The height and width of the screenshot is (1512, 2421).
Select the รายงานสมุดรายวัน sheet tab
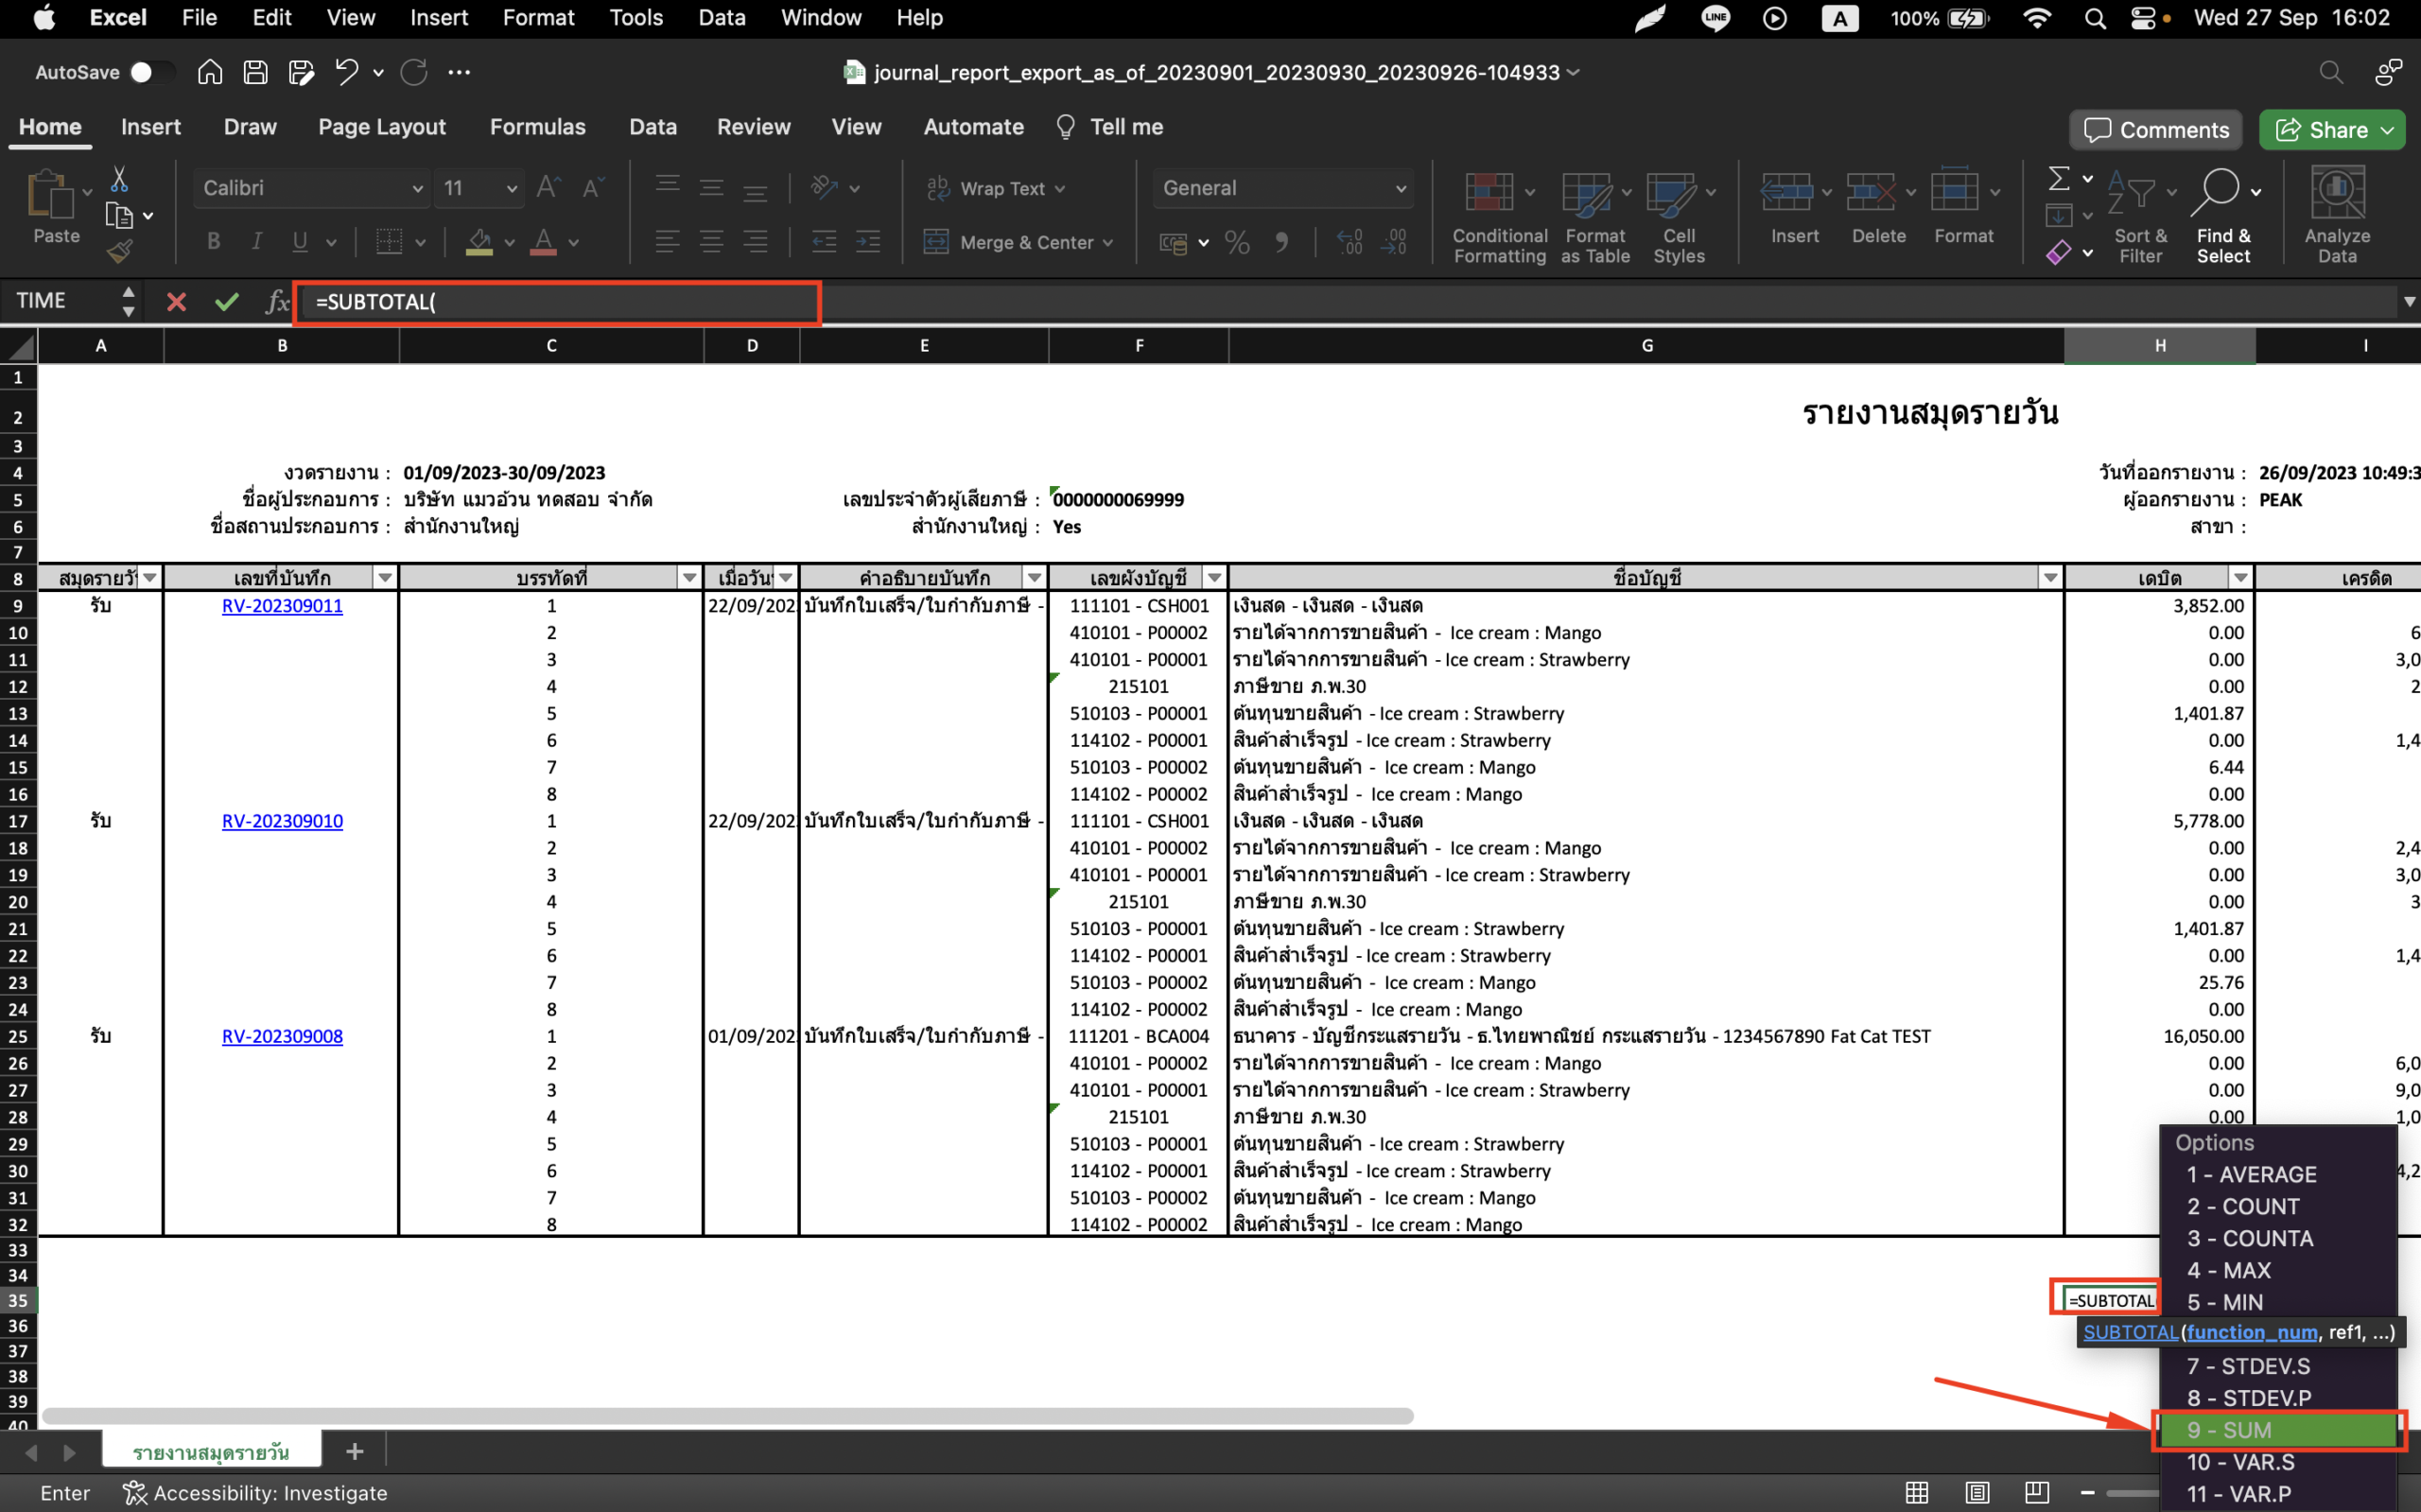pyautogui.click(x=211, y=1451)
